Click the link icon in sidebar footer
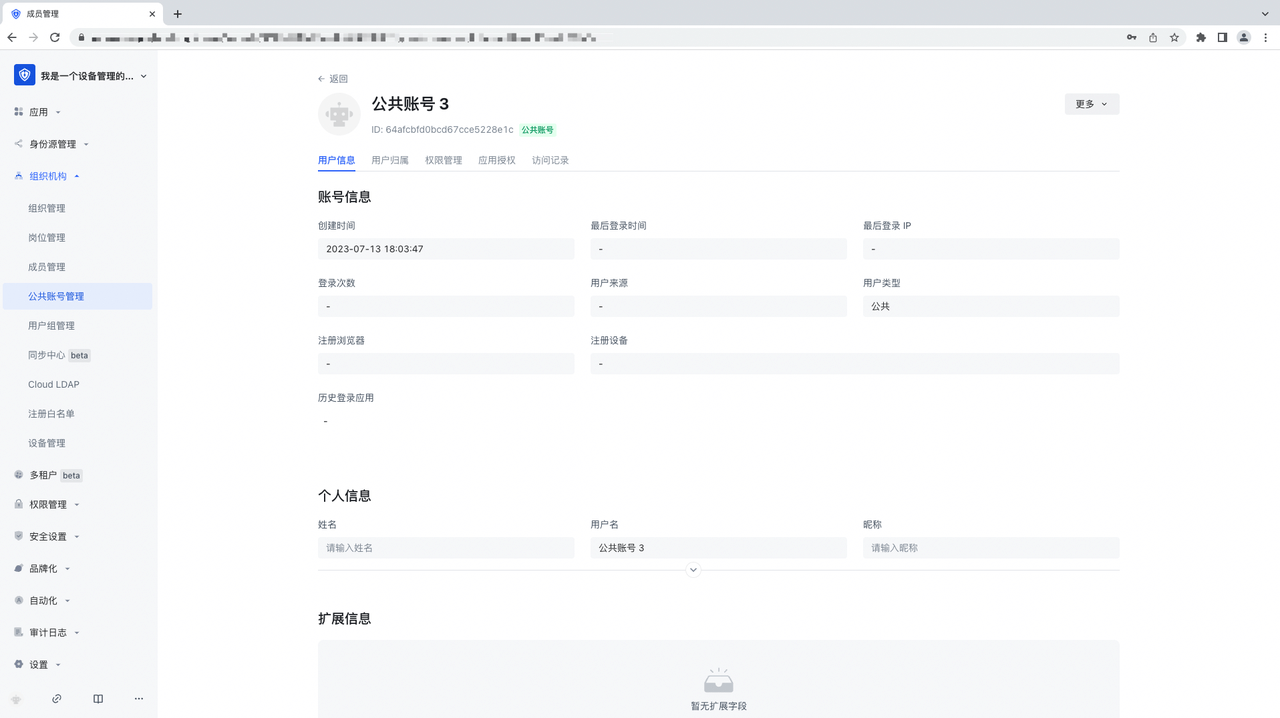 coord(57,699)
